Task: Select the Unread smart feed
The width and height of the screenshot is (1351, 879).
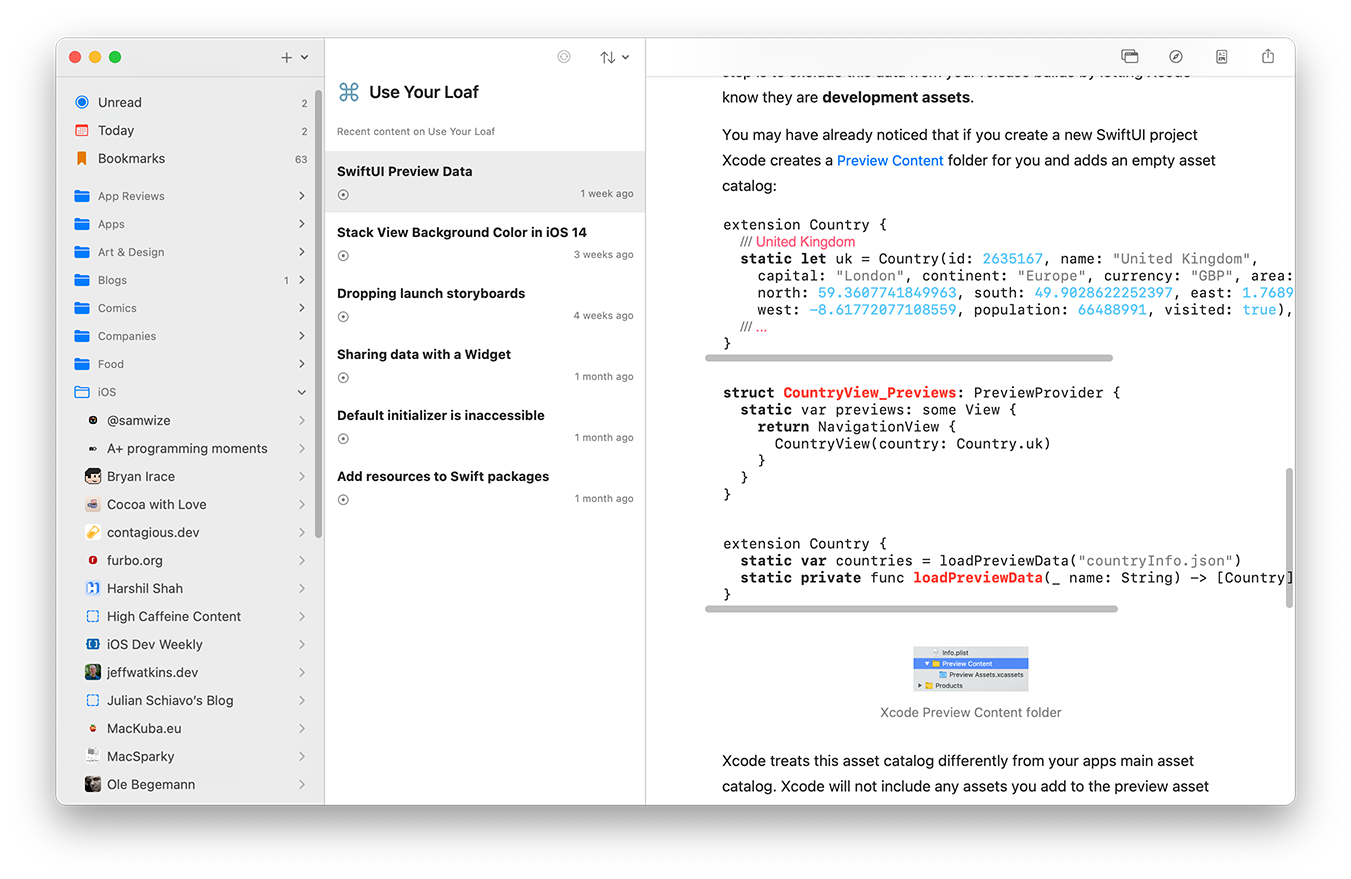Action: tap(191, 102)
